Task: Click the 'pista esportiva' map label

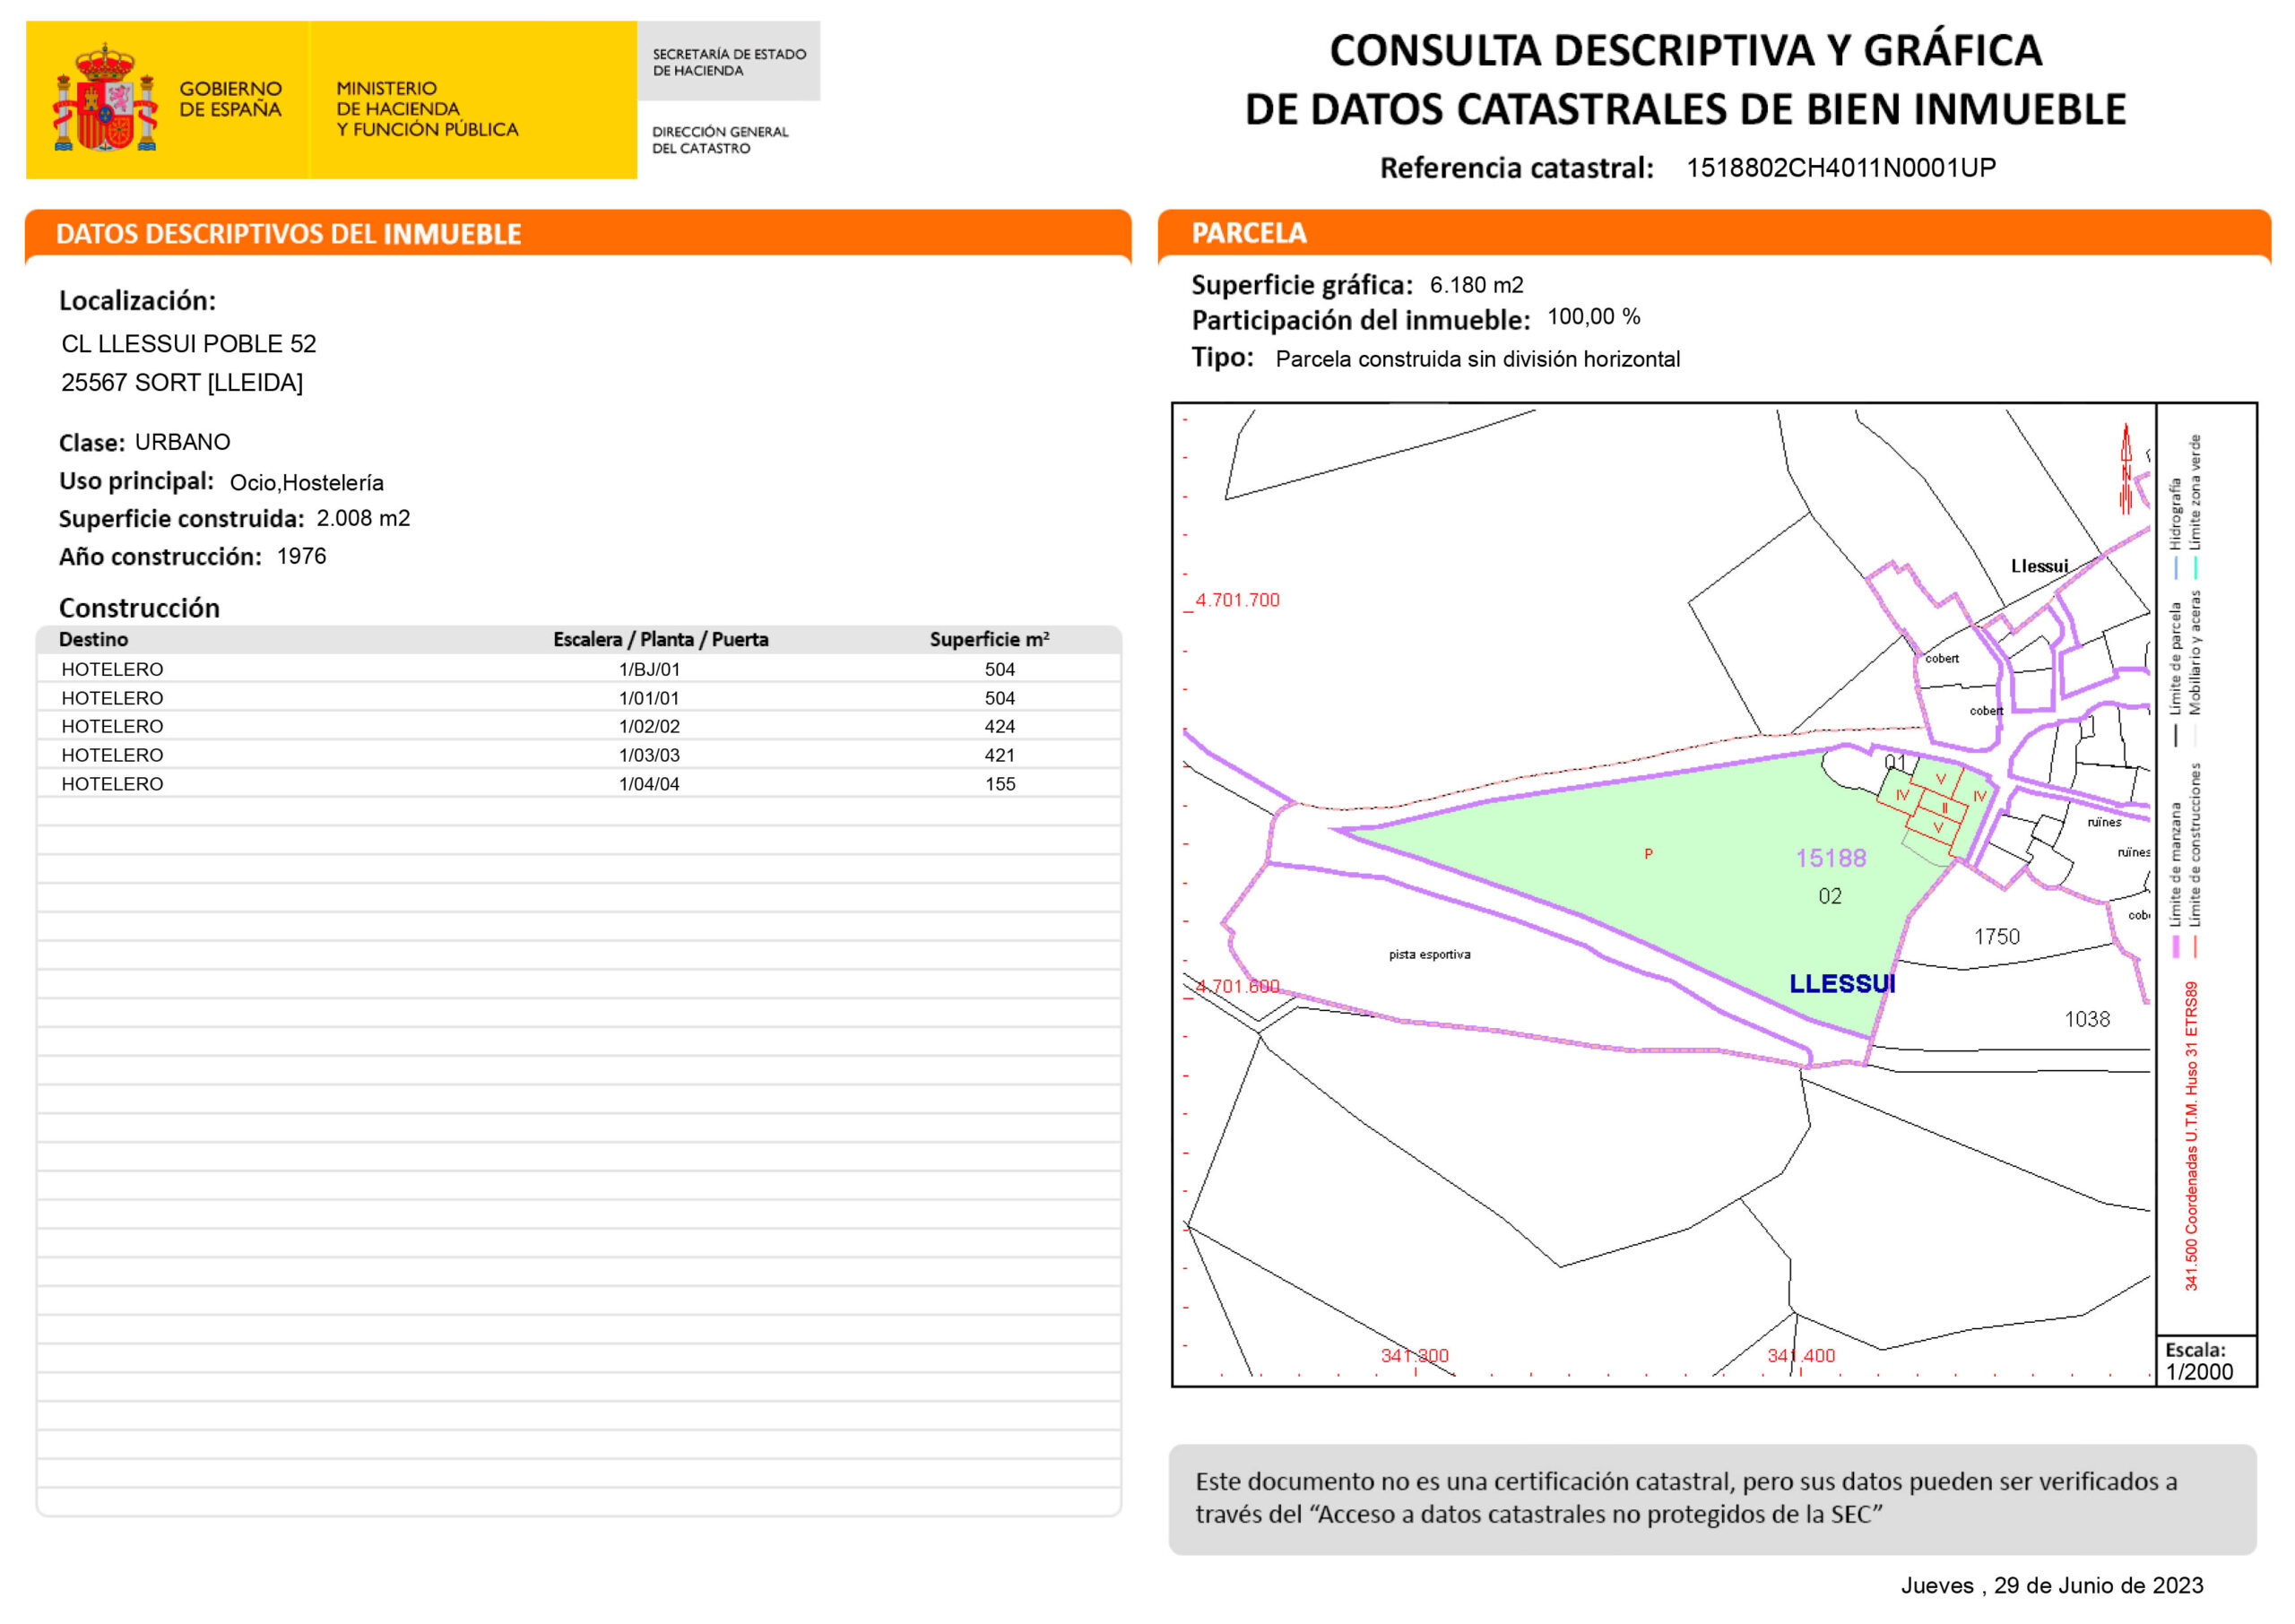Action: (1429, 955)
